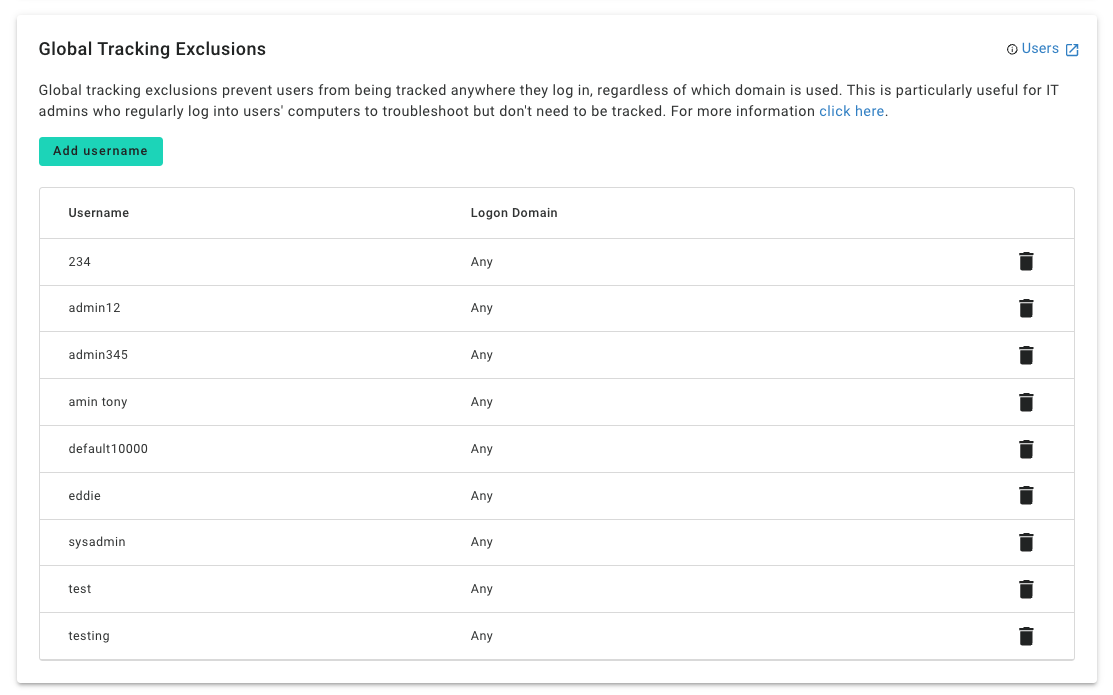Click the Username column header

point(99,213)
